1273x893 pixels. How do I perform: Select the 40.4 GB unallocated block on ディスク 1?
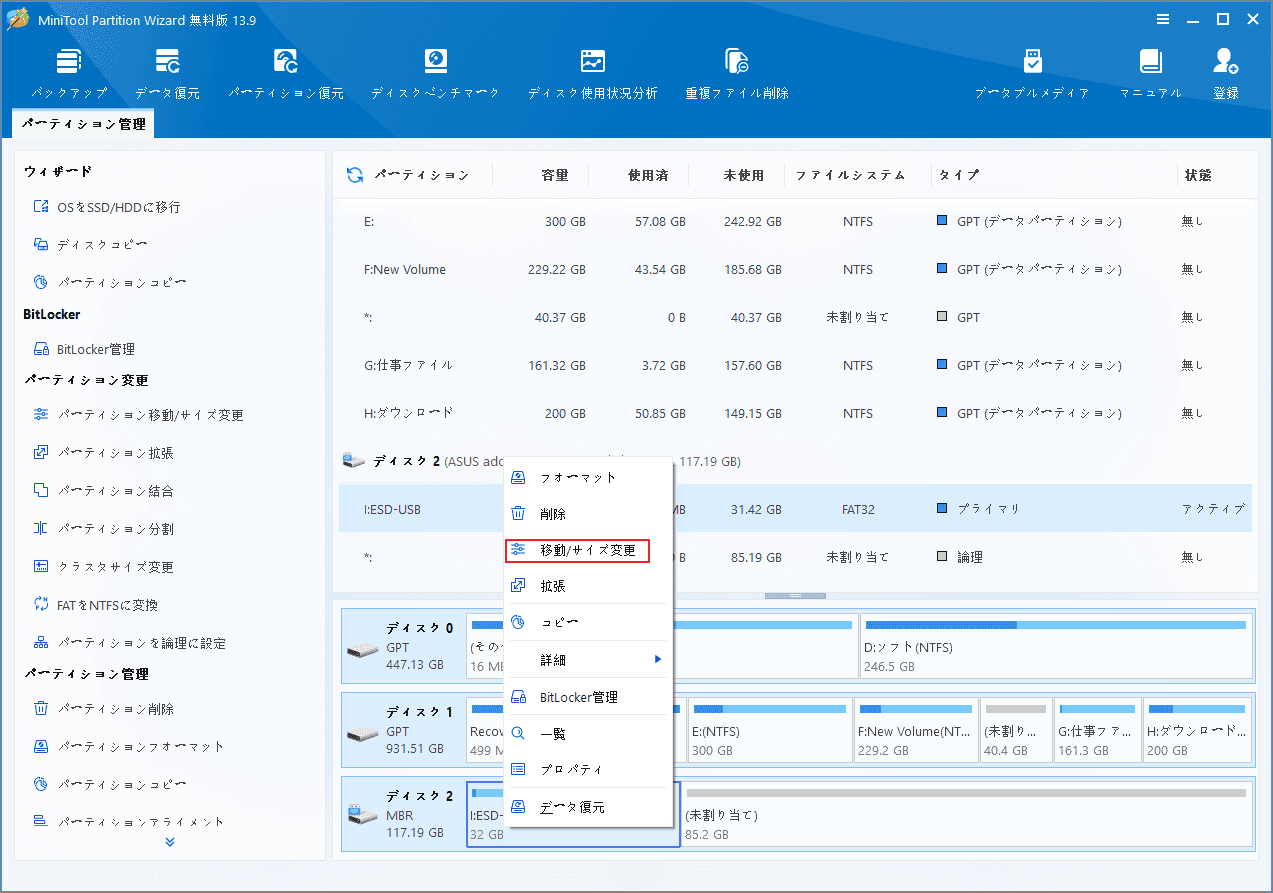[x=1015, y=731]
